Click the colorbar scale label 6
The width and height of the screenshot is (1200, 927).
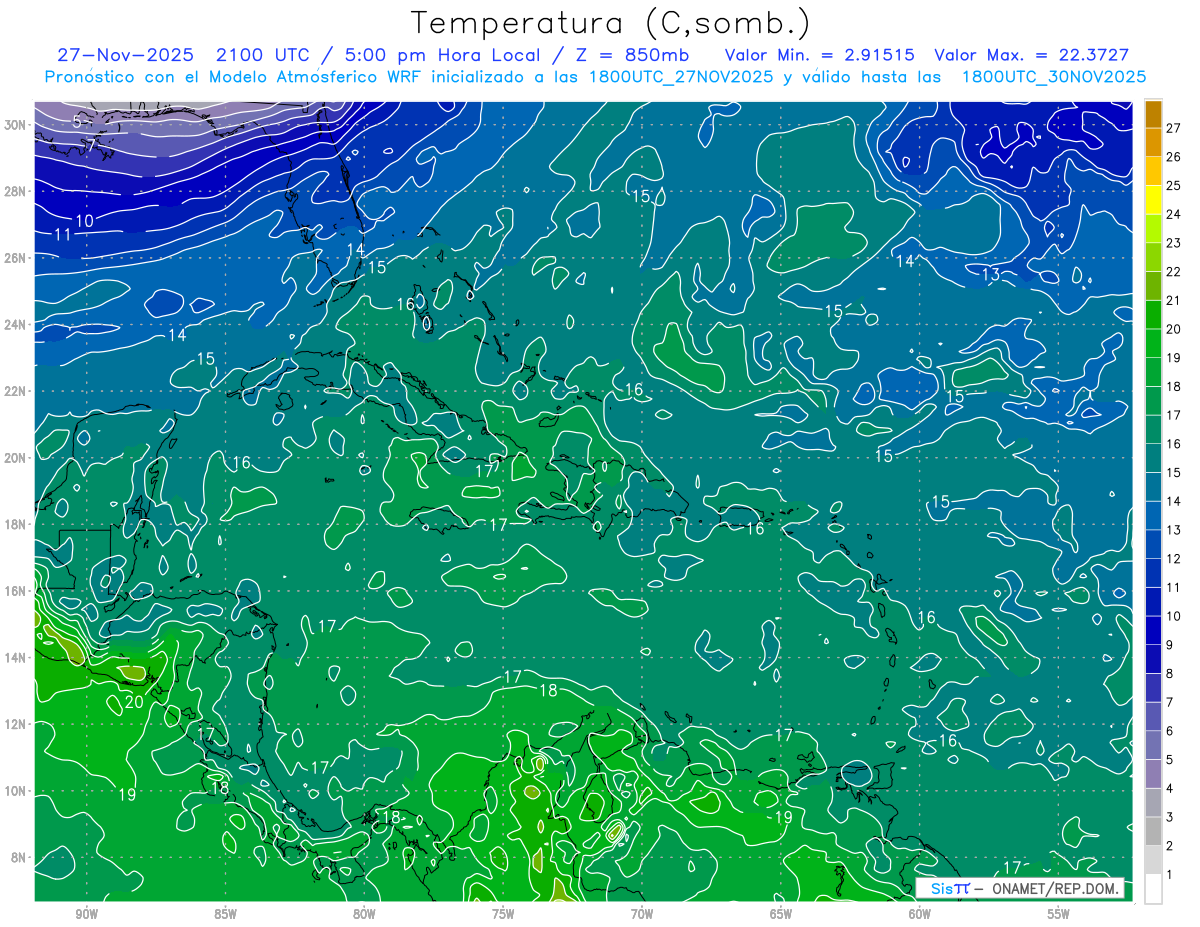click(x=1170, y=732)
